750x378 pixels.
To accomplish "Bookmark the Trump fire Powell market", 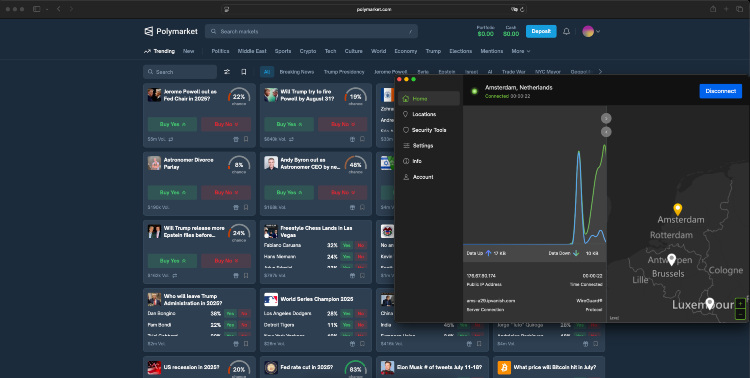I will [363, 139].
